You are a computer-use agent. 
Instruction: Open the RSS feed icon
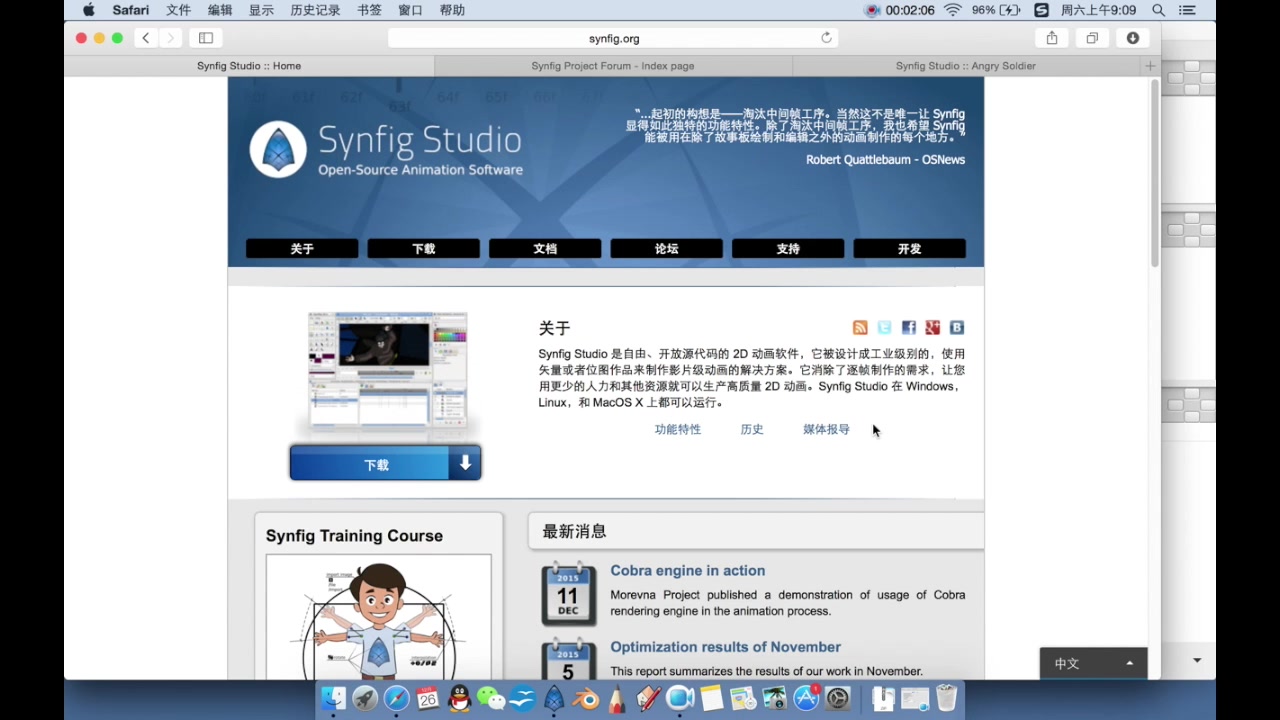click(x=860, y=328)
